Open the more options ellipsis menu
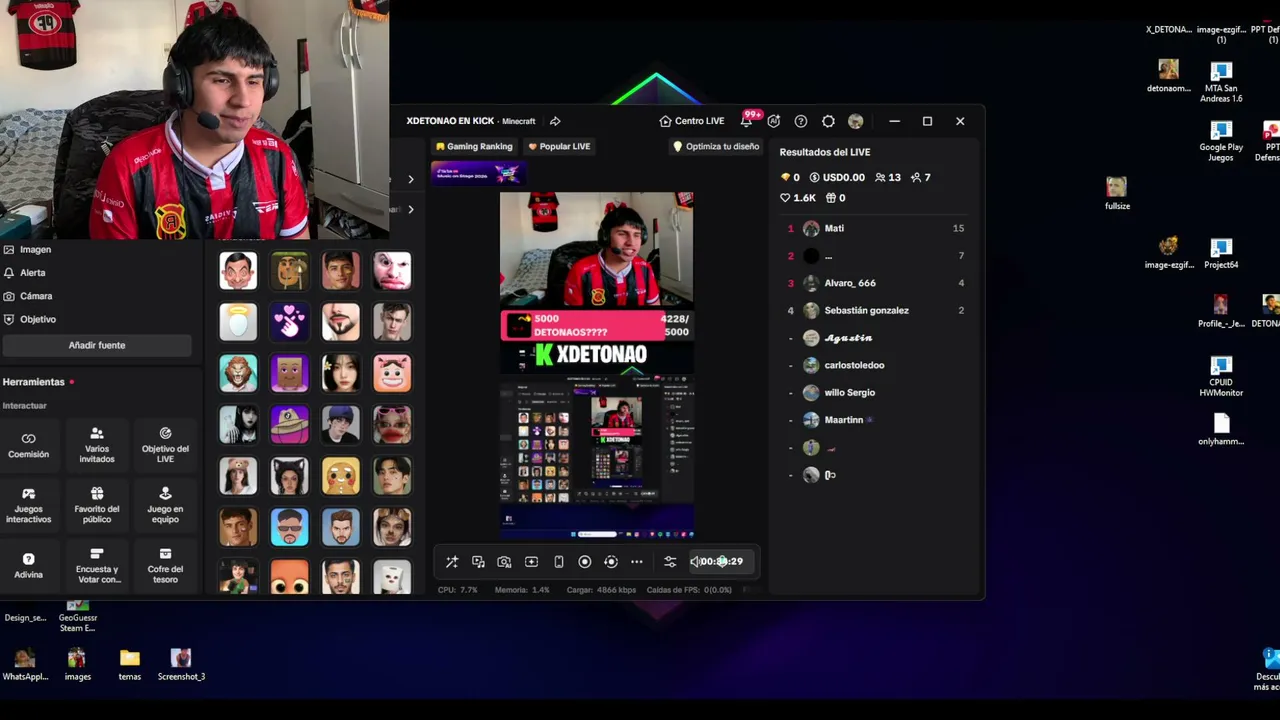Viewport: 1280px width, 720px height. point(636,562)
